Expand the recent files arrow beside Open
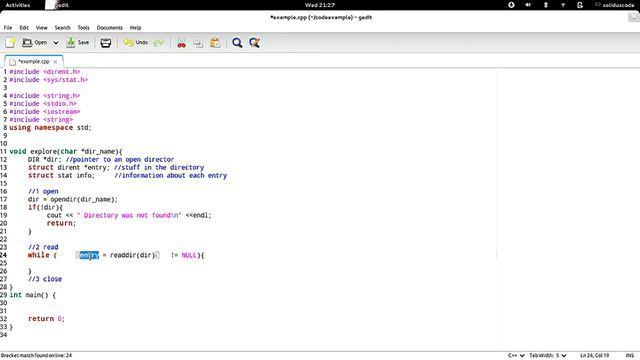 pyautogui.click(x=56, y=42)
